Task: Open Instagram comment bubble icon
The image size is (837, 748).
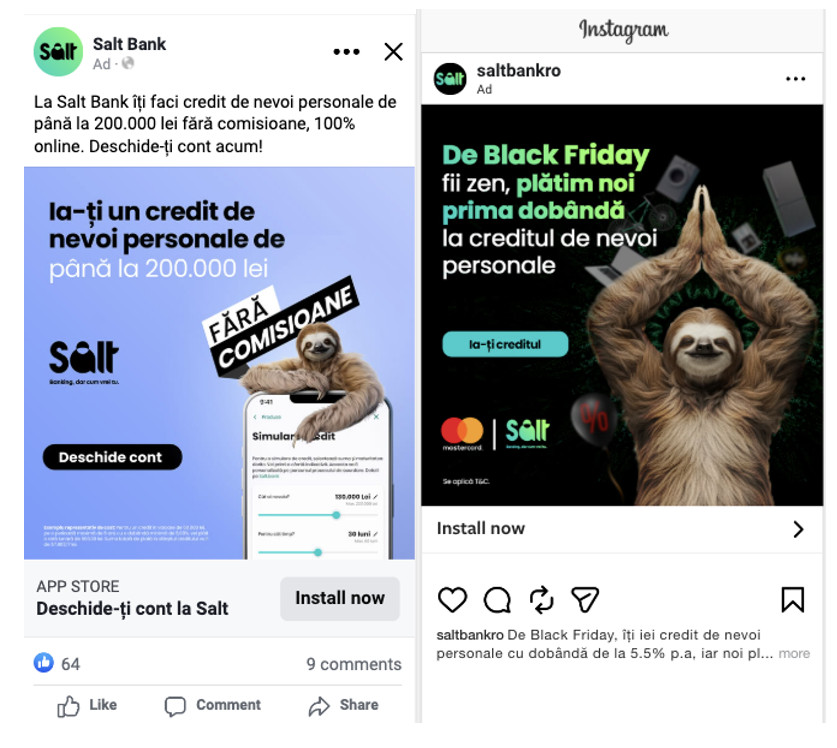Action: [x=497, y=600]
